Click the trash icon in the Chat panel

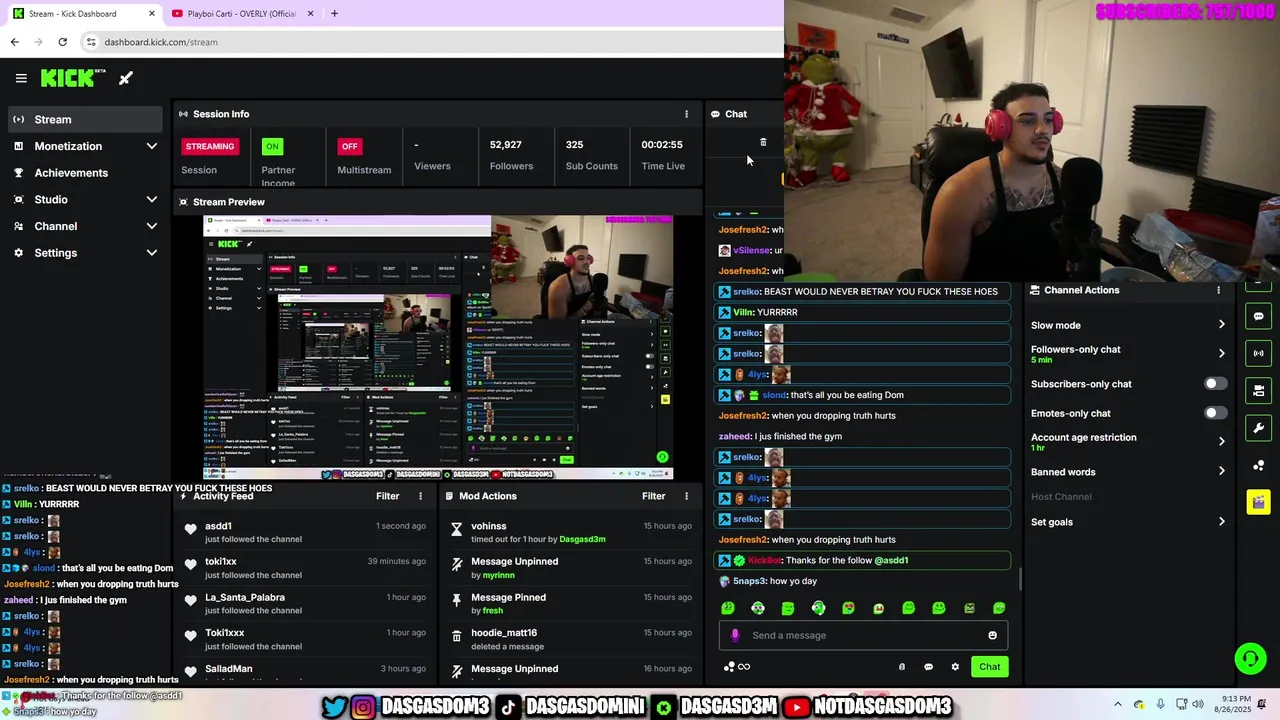(763, 143)
